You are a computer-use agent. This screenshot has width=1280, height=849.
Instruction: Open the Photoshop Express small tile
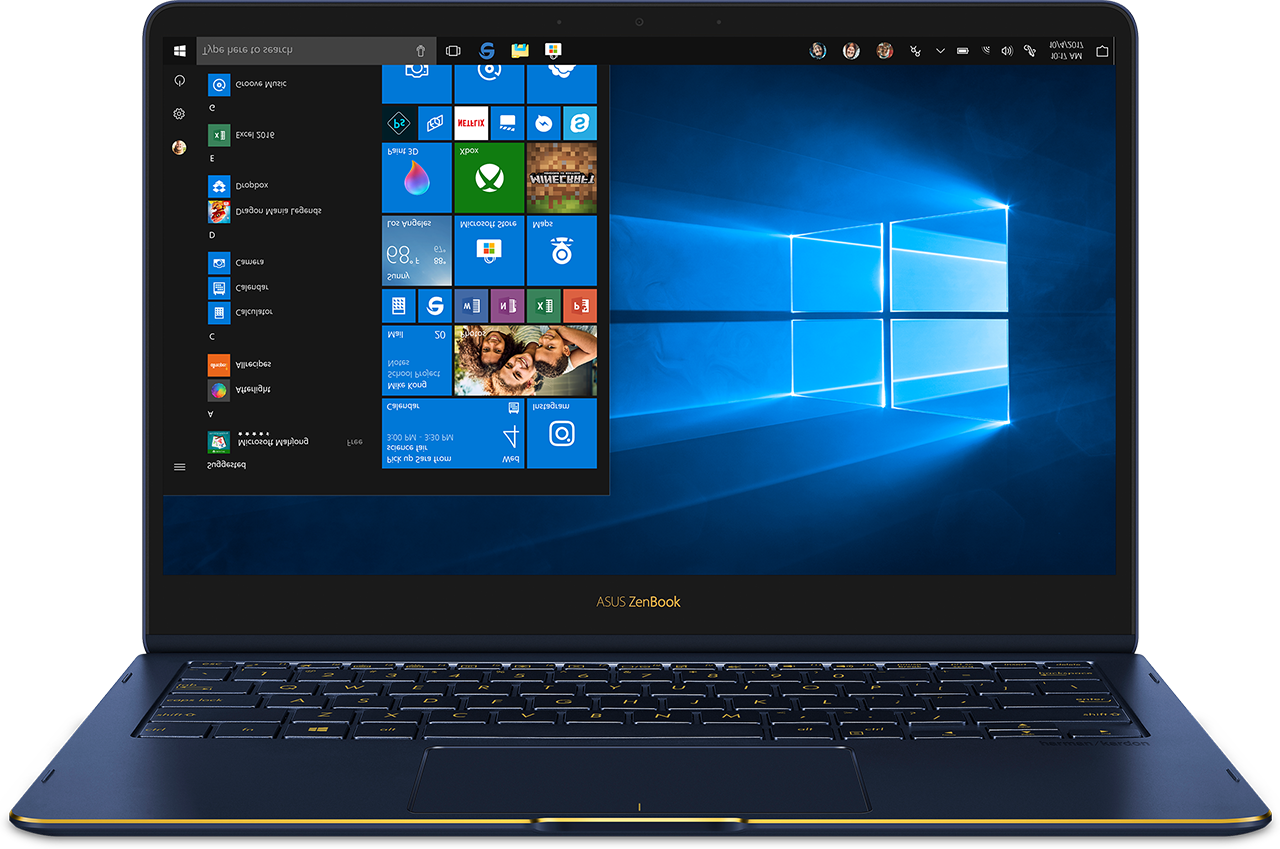399,124
